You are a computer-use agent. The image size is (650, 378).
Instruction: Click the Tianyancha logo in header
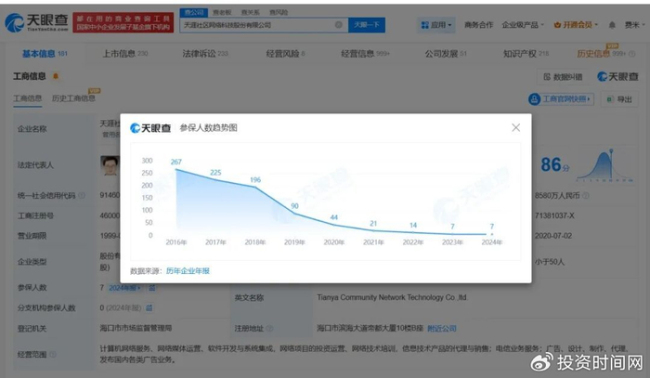coord(36,22)
